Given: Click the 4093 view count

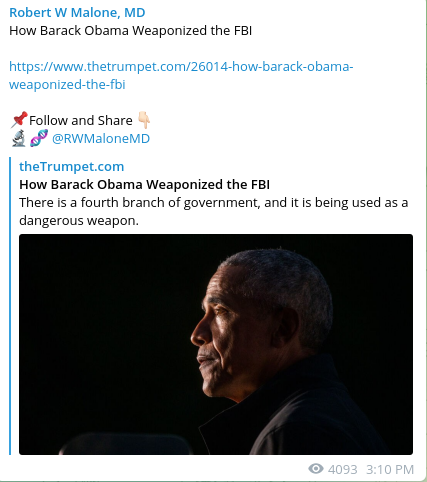Looking at the screenshot, I should click(x=342, y=469).
